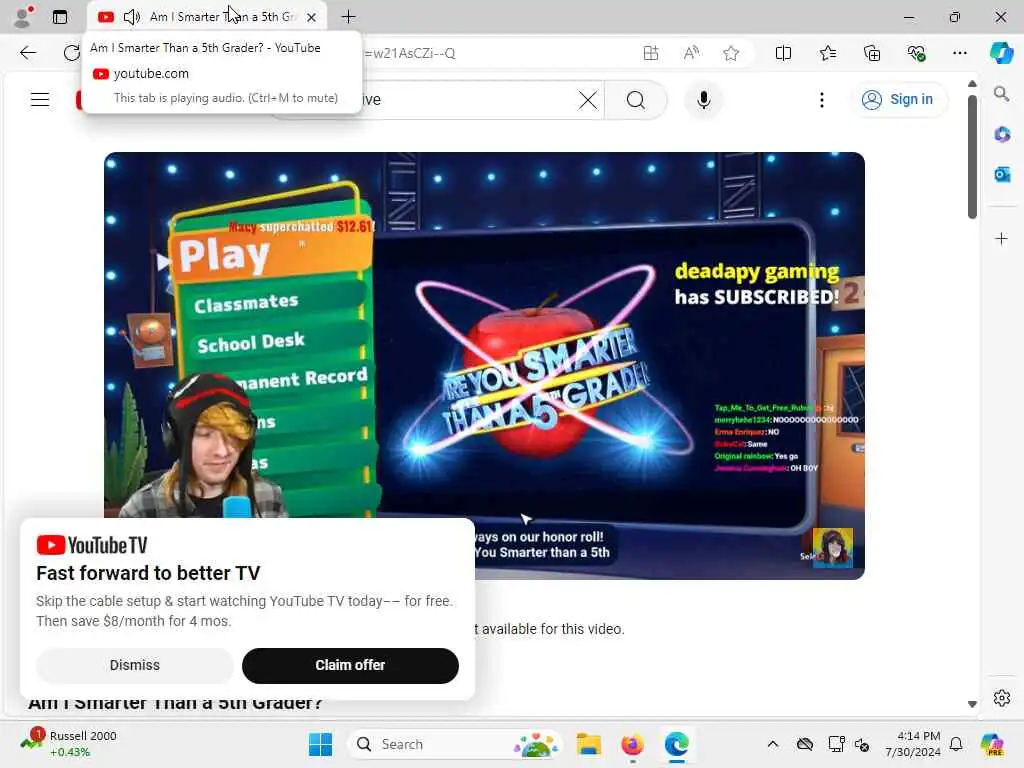Add this page to favorites with the star
Viewport: 1024px width, 768px height.
pos(731,53)
